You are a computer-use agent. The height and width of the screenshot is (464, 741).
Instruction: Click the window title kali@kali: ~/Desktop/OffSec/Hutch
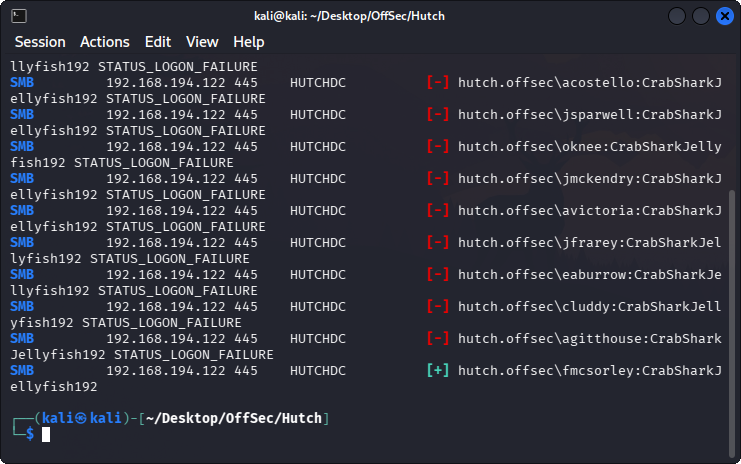[x=349, y=16]
